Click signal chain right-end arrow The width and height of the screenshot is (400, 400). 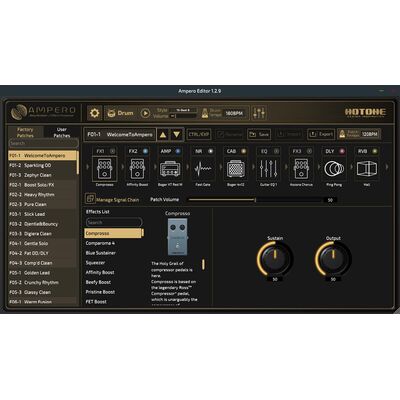387,167
